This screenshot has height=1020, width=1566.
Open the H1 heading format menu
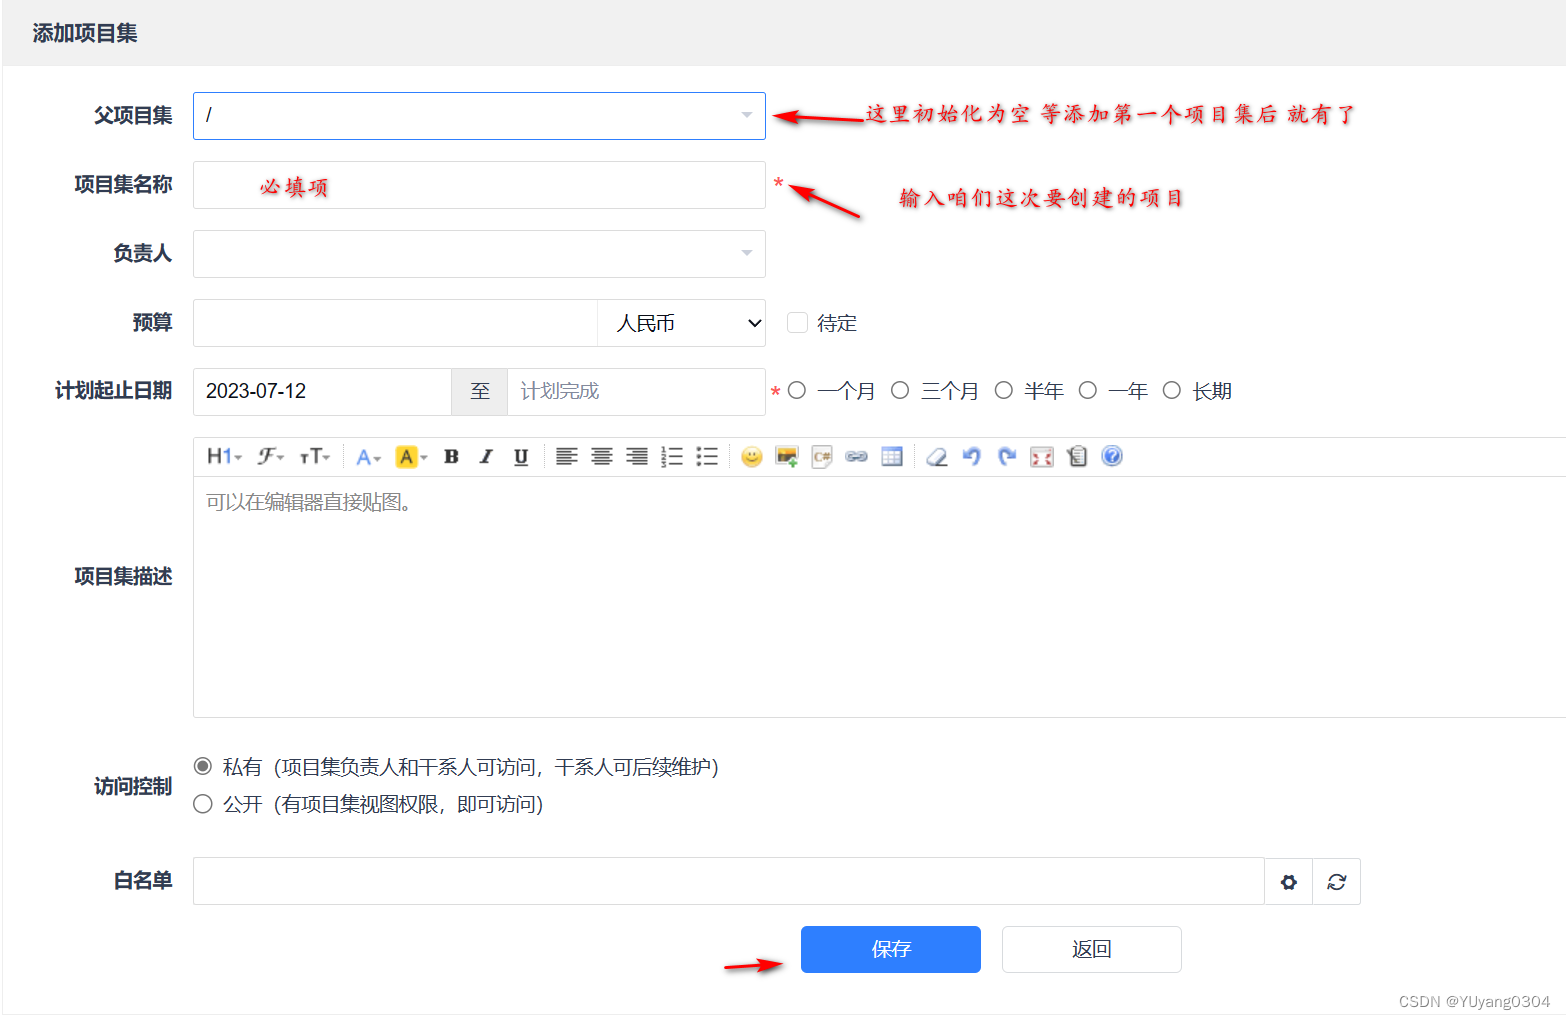tap(224, 457)
